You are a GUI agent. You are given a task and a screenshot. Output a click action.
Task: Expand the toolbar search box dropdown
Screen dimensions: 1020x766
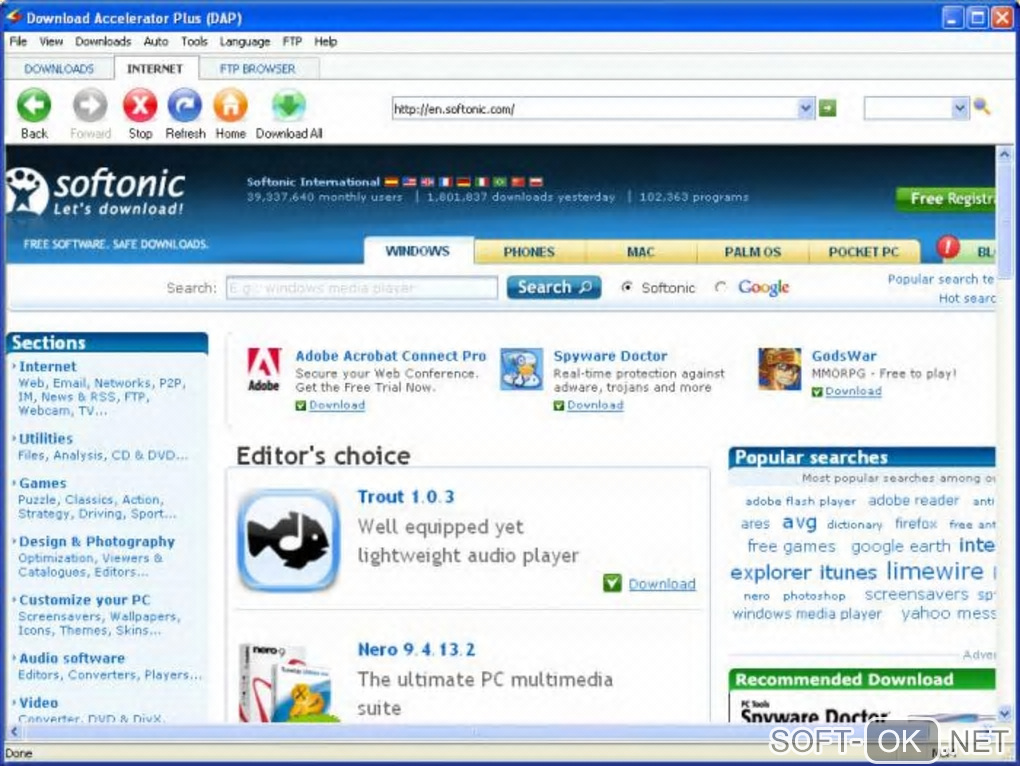pos(960,108)
